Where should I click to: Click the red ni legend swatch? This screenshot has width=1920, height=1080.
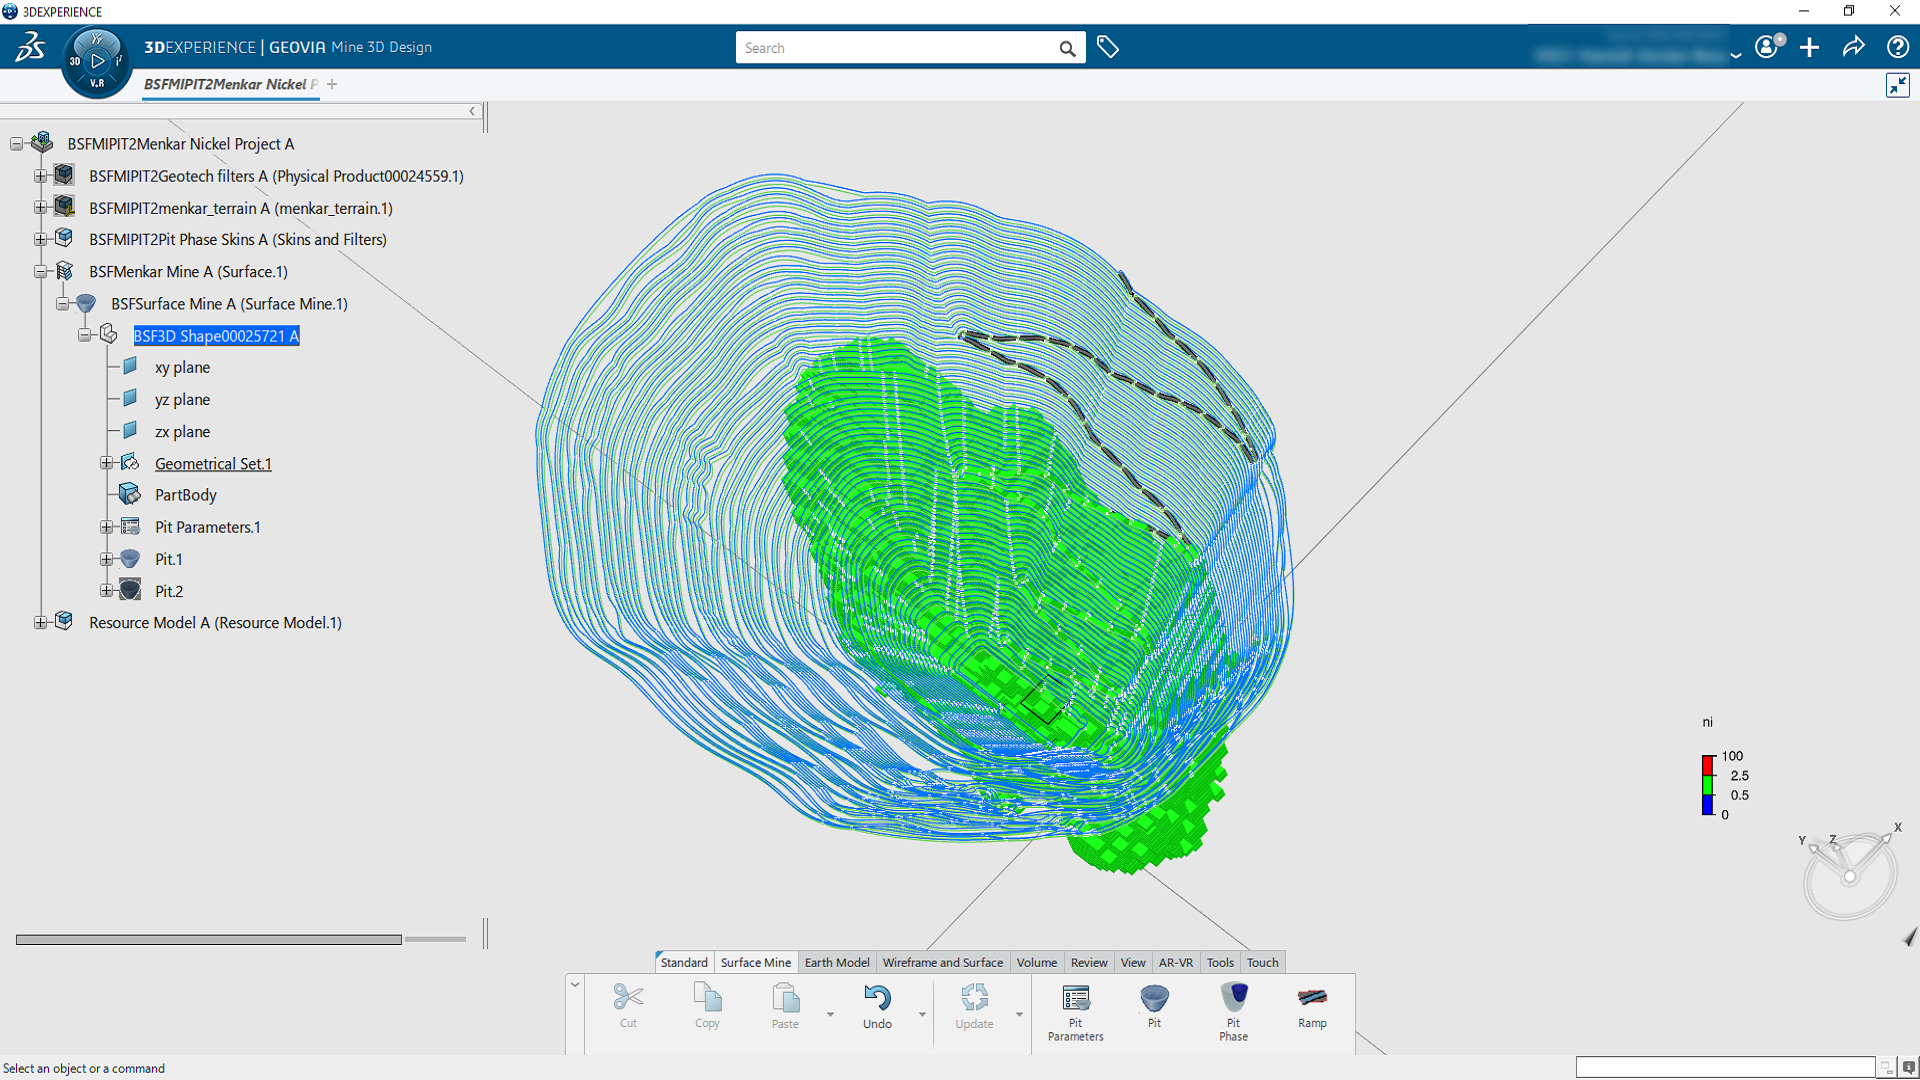coord(1707,766)
